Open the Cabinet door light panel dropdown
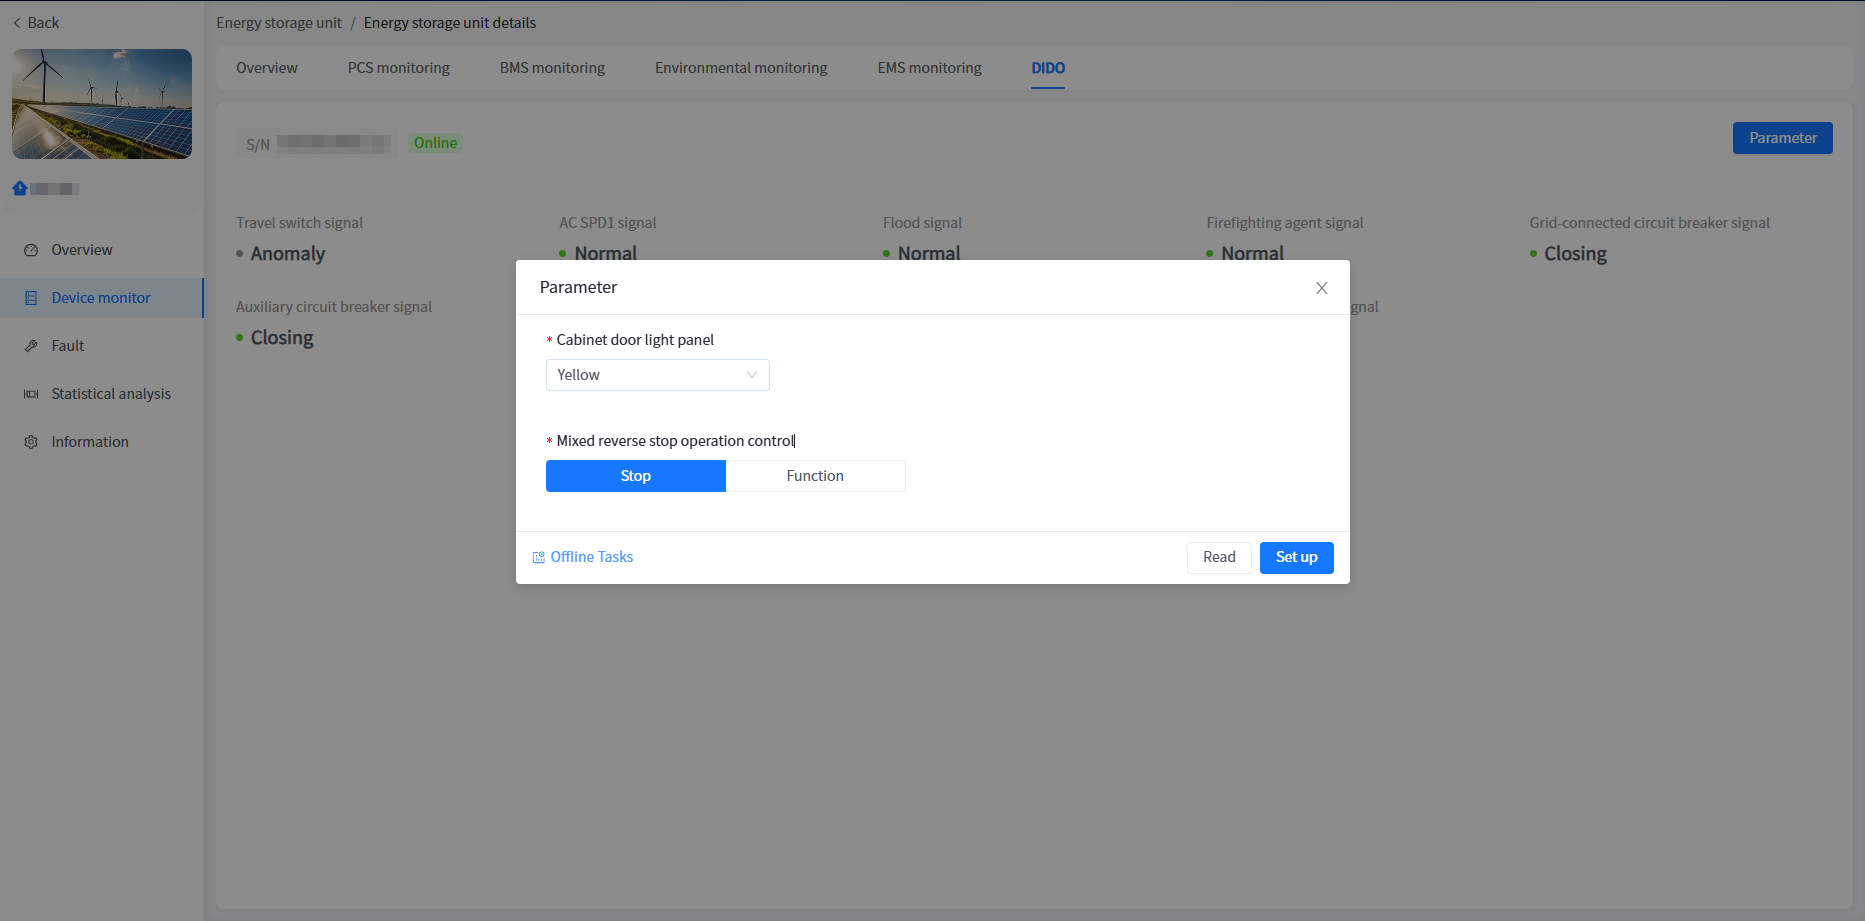Image resolution: width=1865 pixels, height=921 pixels. (x=645, y=375)
